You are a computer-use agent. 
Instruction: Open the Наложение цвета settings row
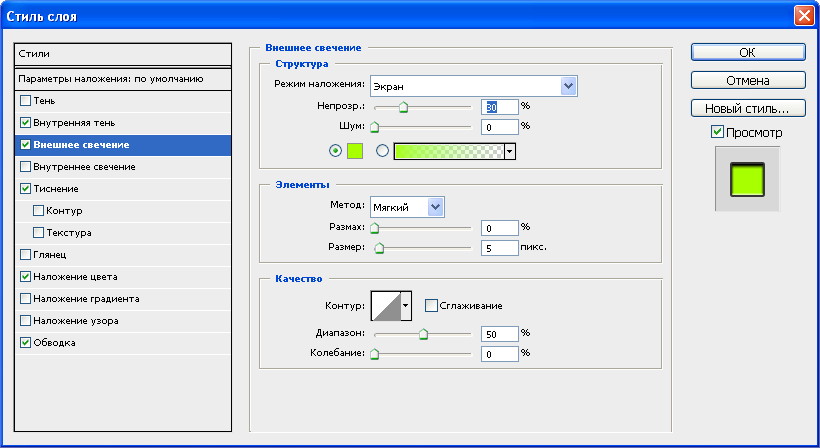click(123, 276)
